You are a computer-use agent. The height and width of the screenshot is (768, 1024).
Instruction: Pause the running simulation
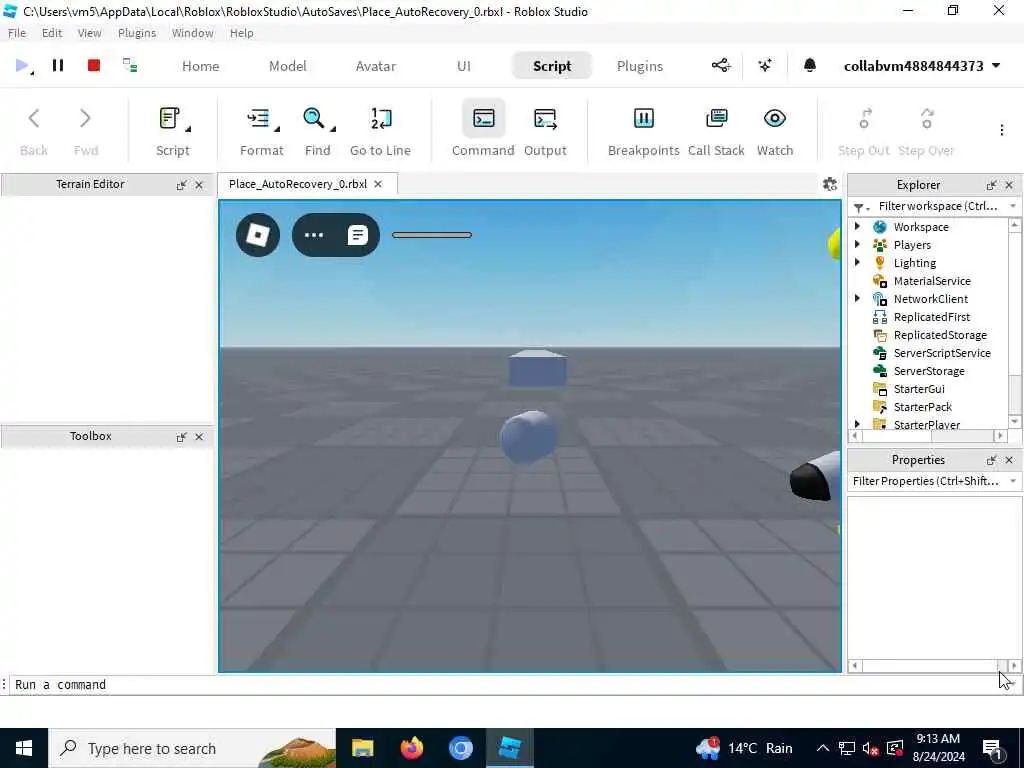(58, 65)
